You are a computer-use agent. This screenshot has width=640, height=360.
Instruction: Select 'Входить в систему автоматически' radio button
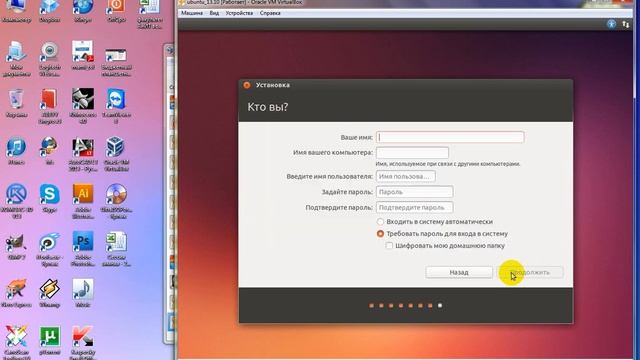(x=380, y=222)
